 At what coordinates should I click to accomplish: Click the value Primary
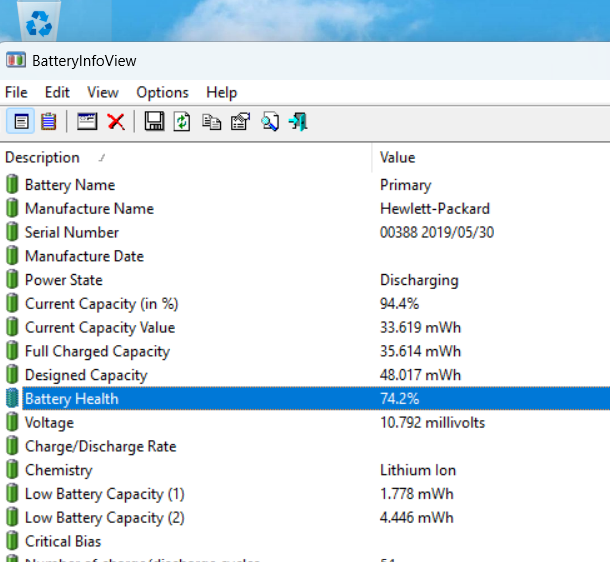(406, 185)
